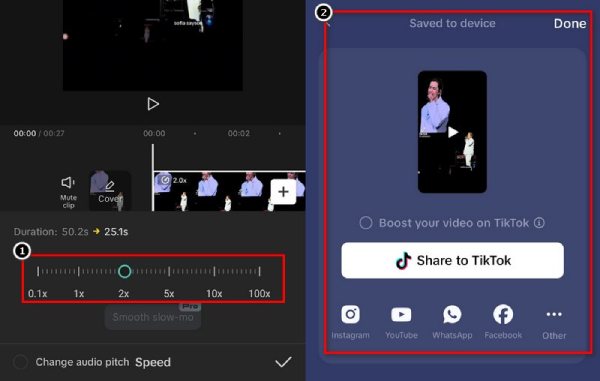Tap the Smooth slow-mo button
This screenshot has width=600, height=381.
[x=153, y=317]
